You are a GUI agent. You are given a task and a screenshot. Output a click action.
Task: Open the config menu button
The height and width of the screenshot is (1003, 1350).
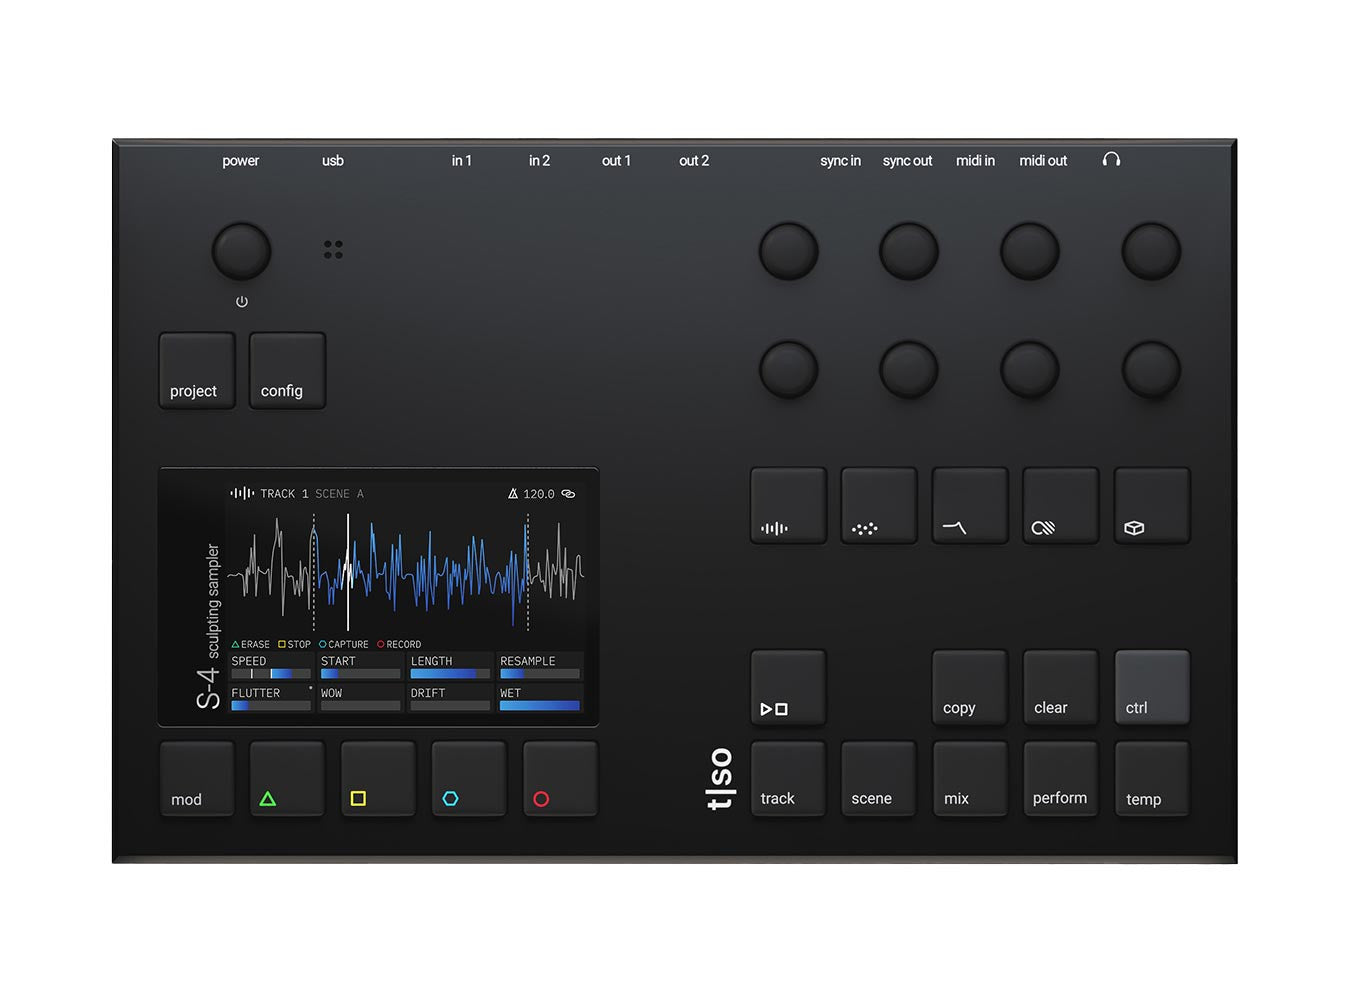click(287, 371)
